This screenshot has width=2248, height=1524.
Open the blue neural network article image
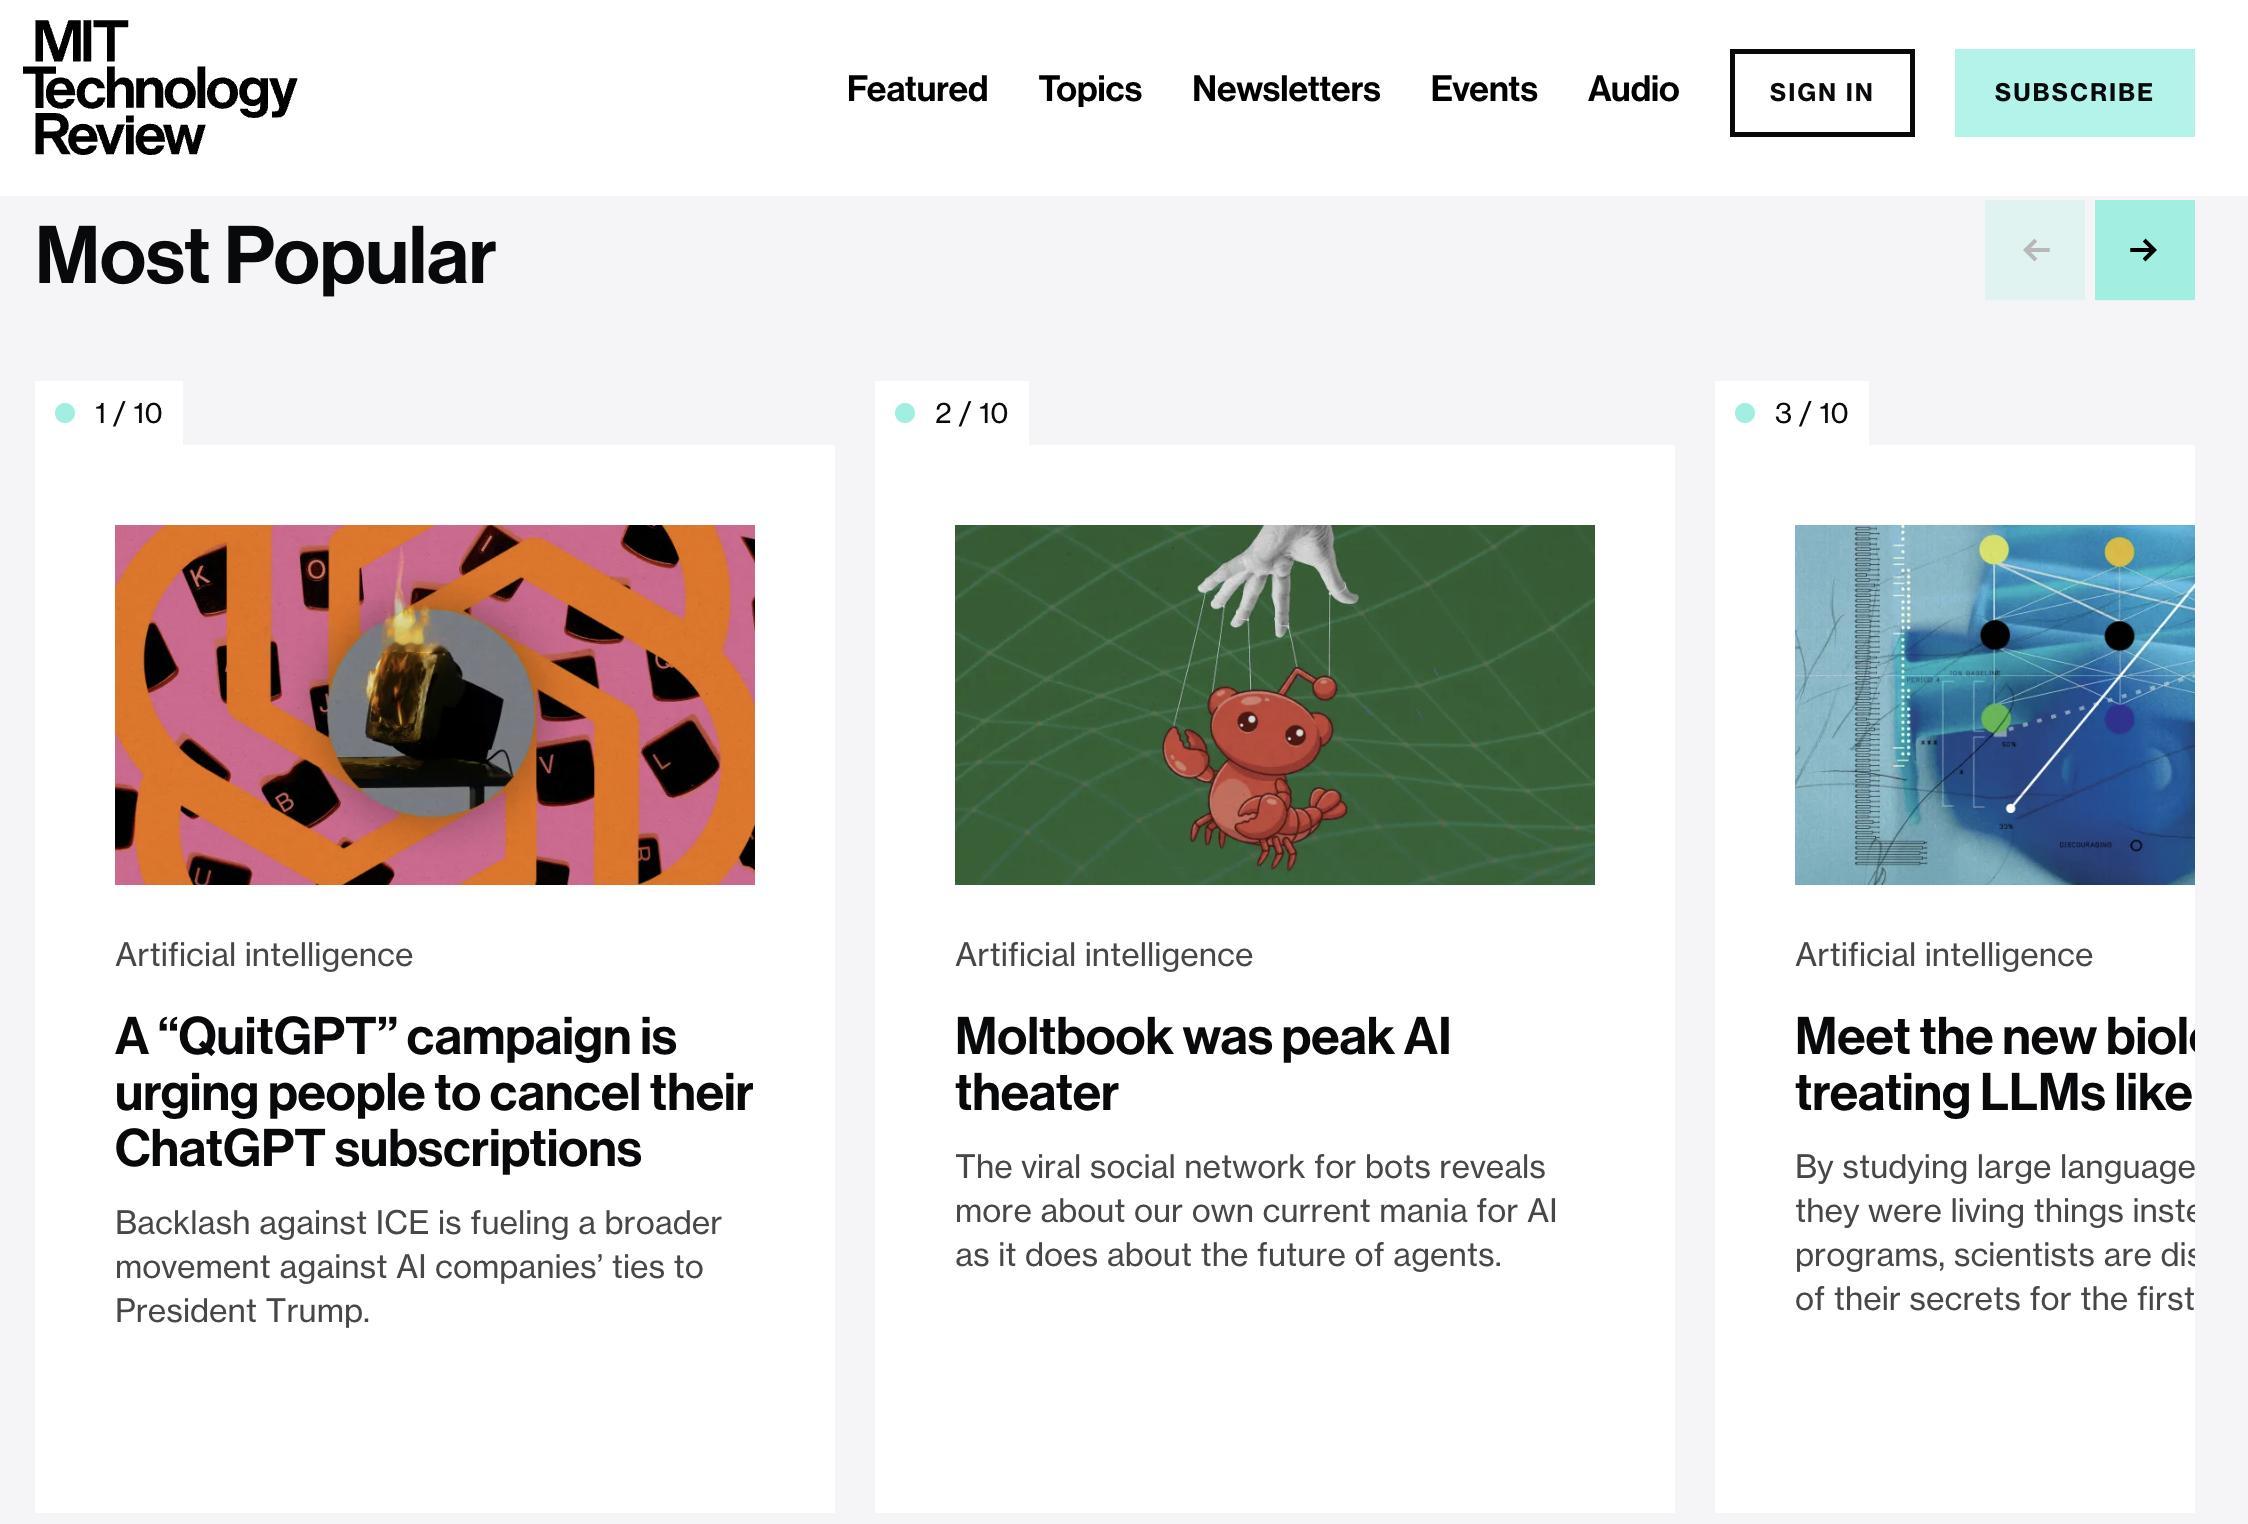pyautogui.click(x=1994, y=704)
